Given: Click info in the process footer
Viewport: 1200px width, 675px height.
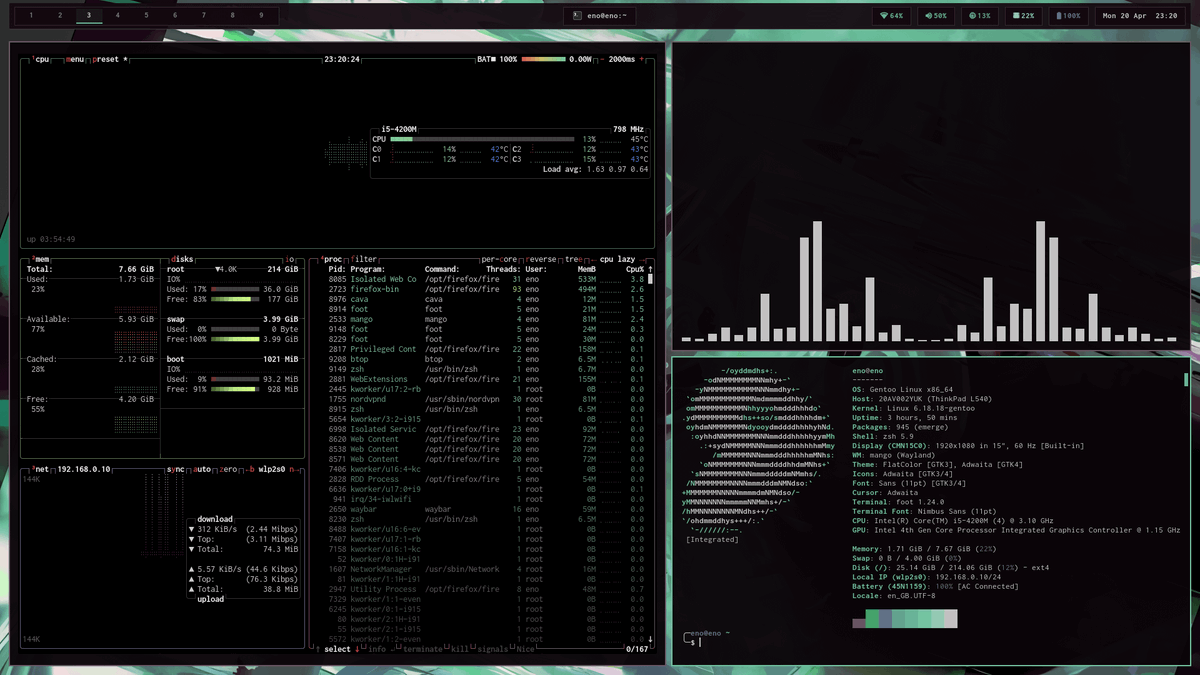Looking at the screenshot, I should (x=378, y=649).
